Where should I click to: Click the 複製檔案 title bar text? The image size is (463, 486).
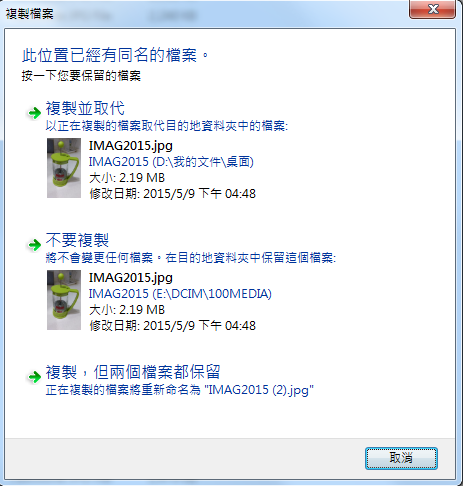tap(30, 14)
